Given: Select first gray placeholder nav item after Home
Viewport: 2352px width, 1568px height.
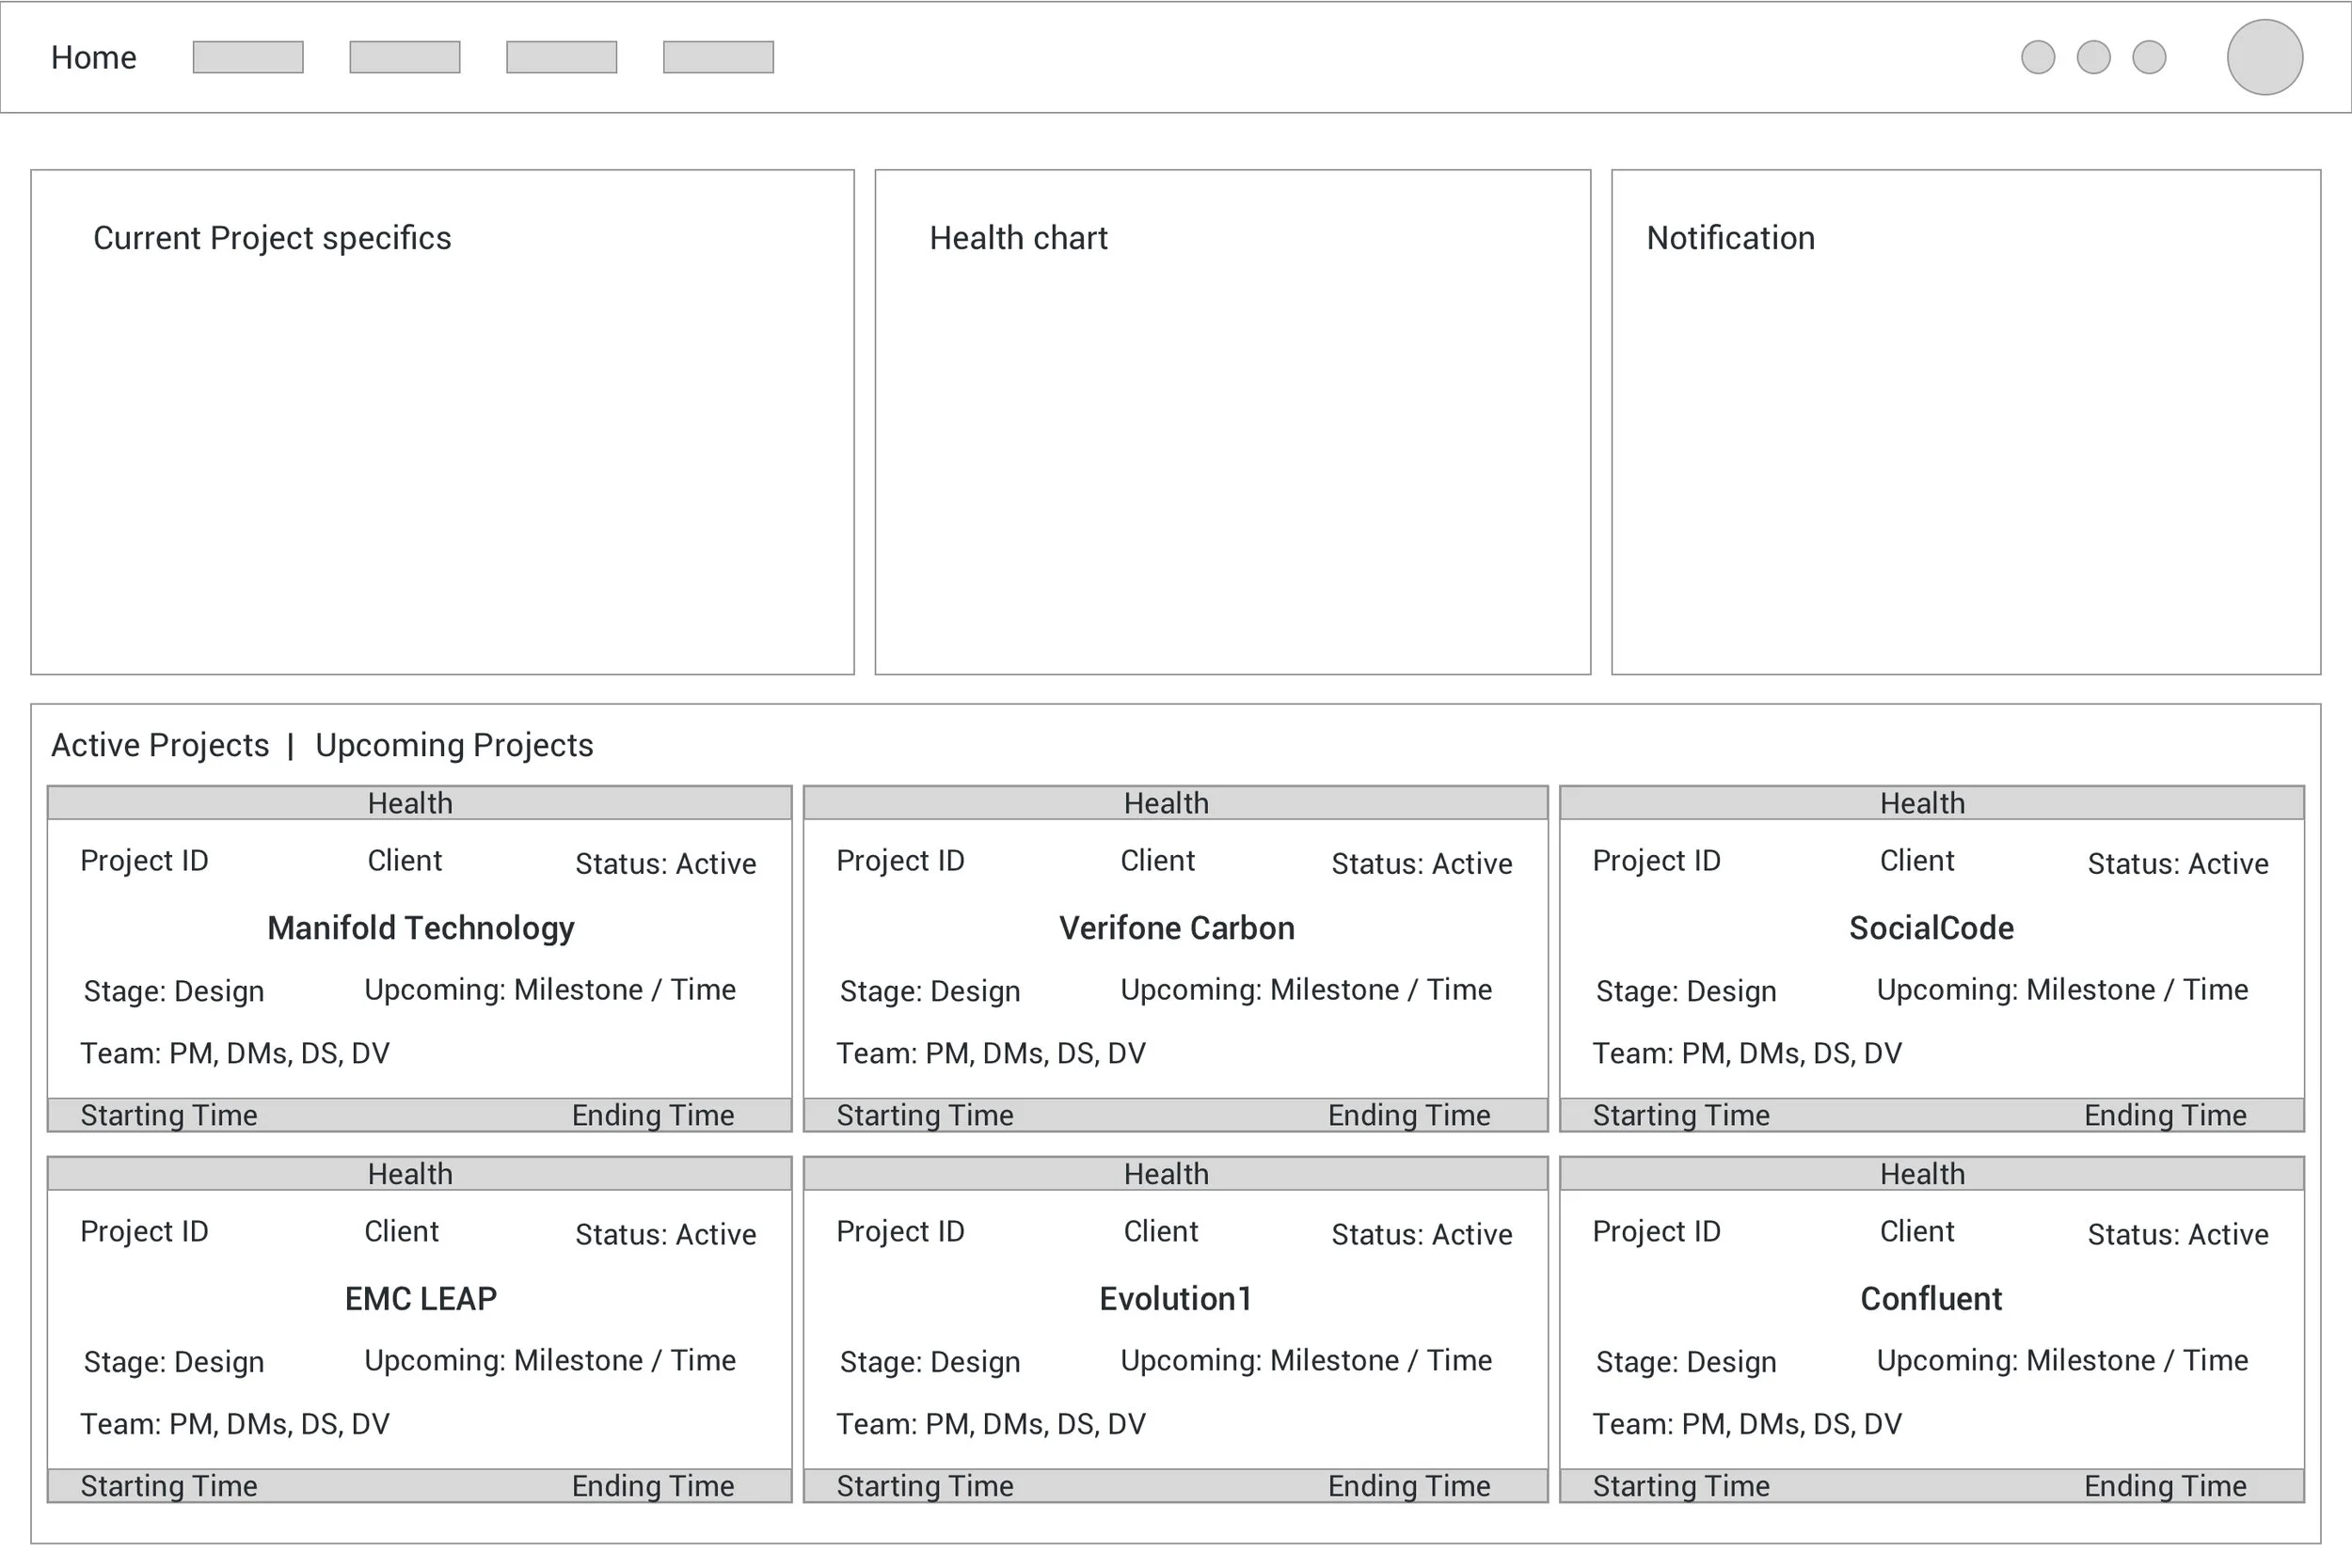Looking at the screenshot, I should click(248, 57).
